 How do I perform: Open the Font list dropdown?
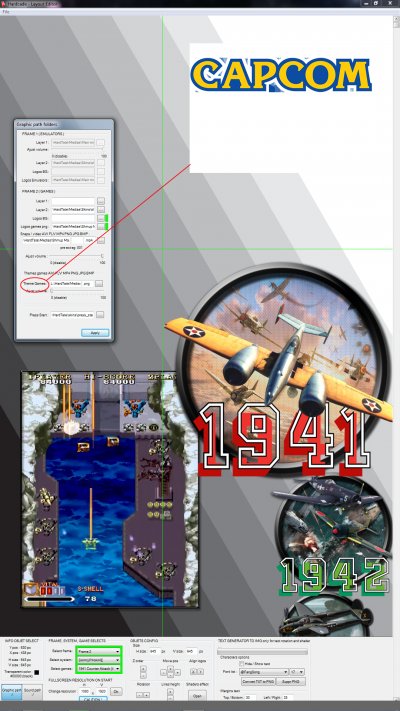point(264,672)
